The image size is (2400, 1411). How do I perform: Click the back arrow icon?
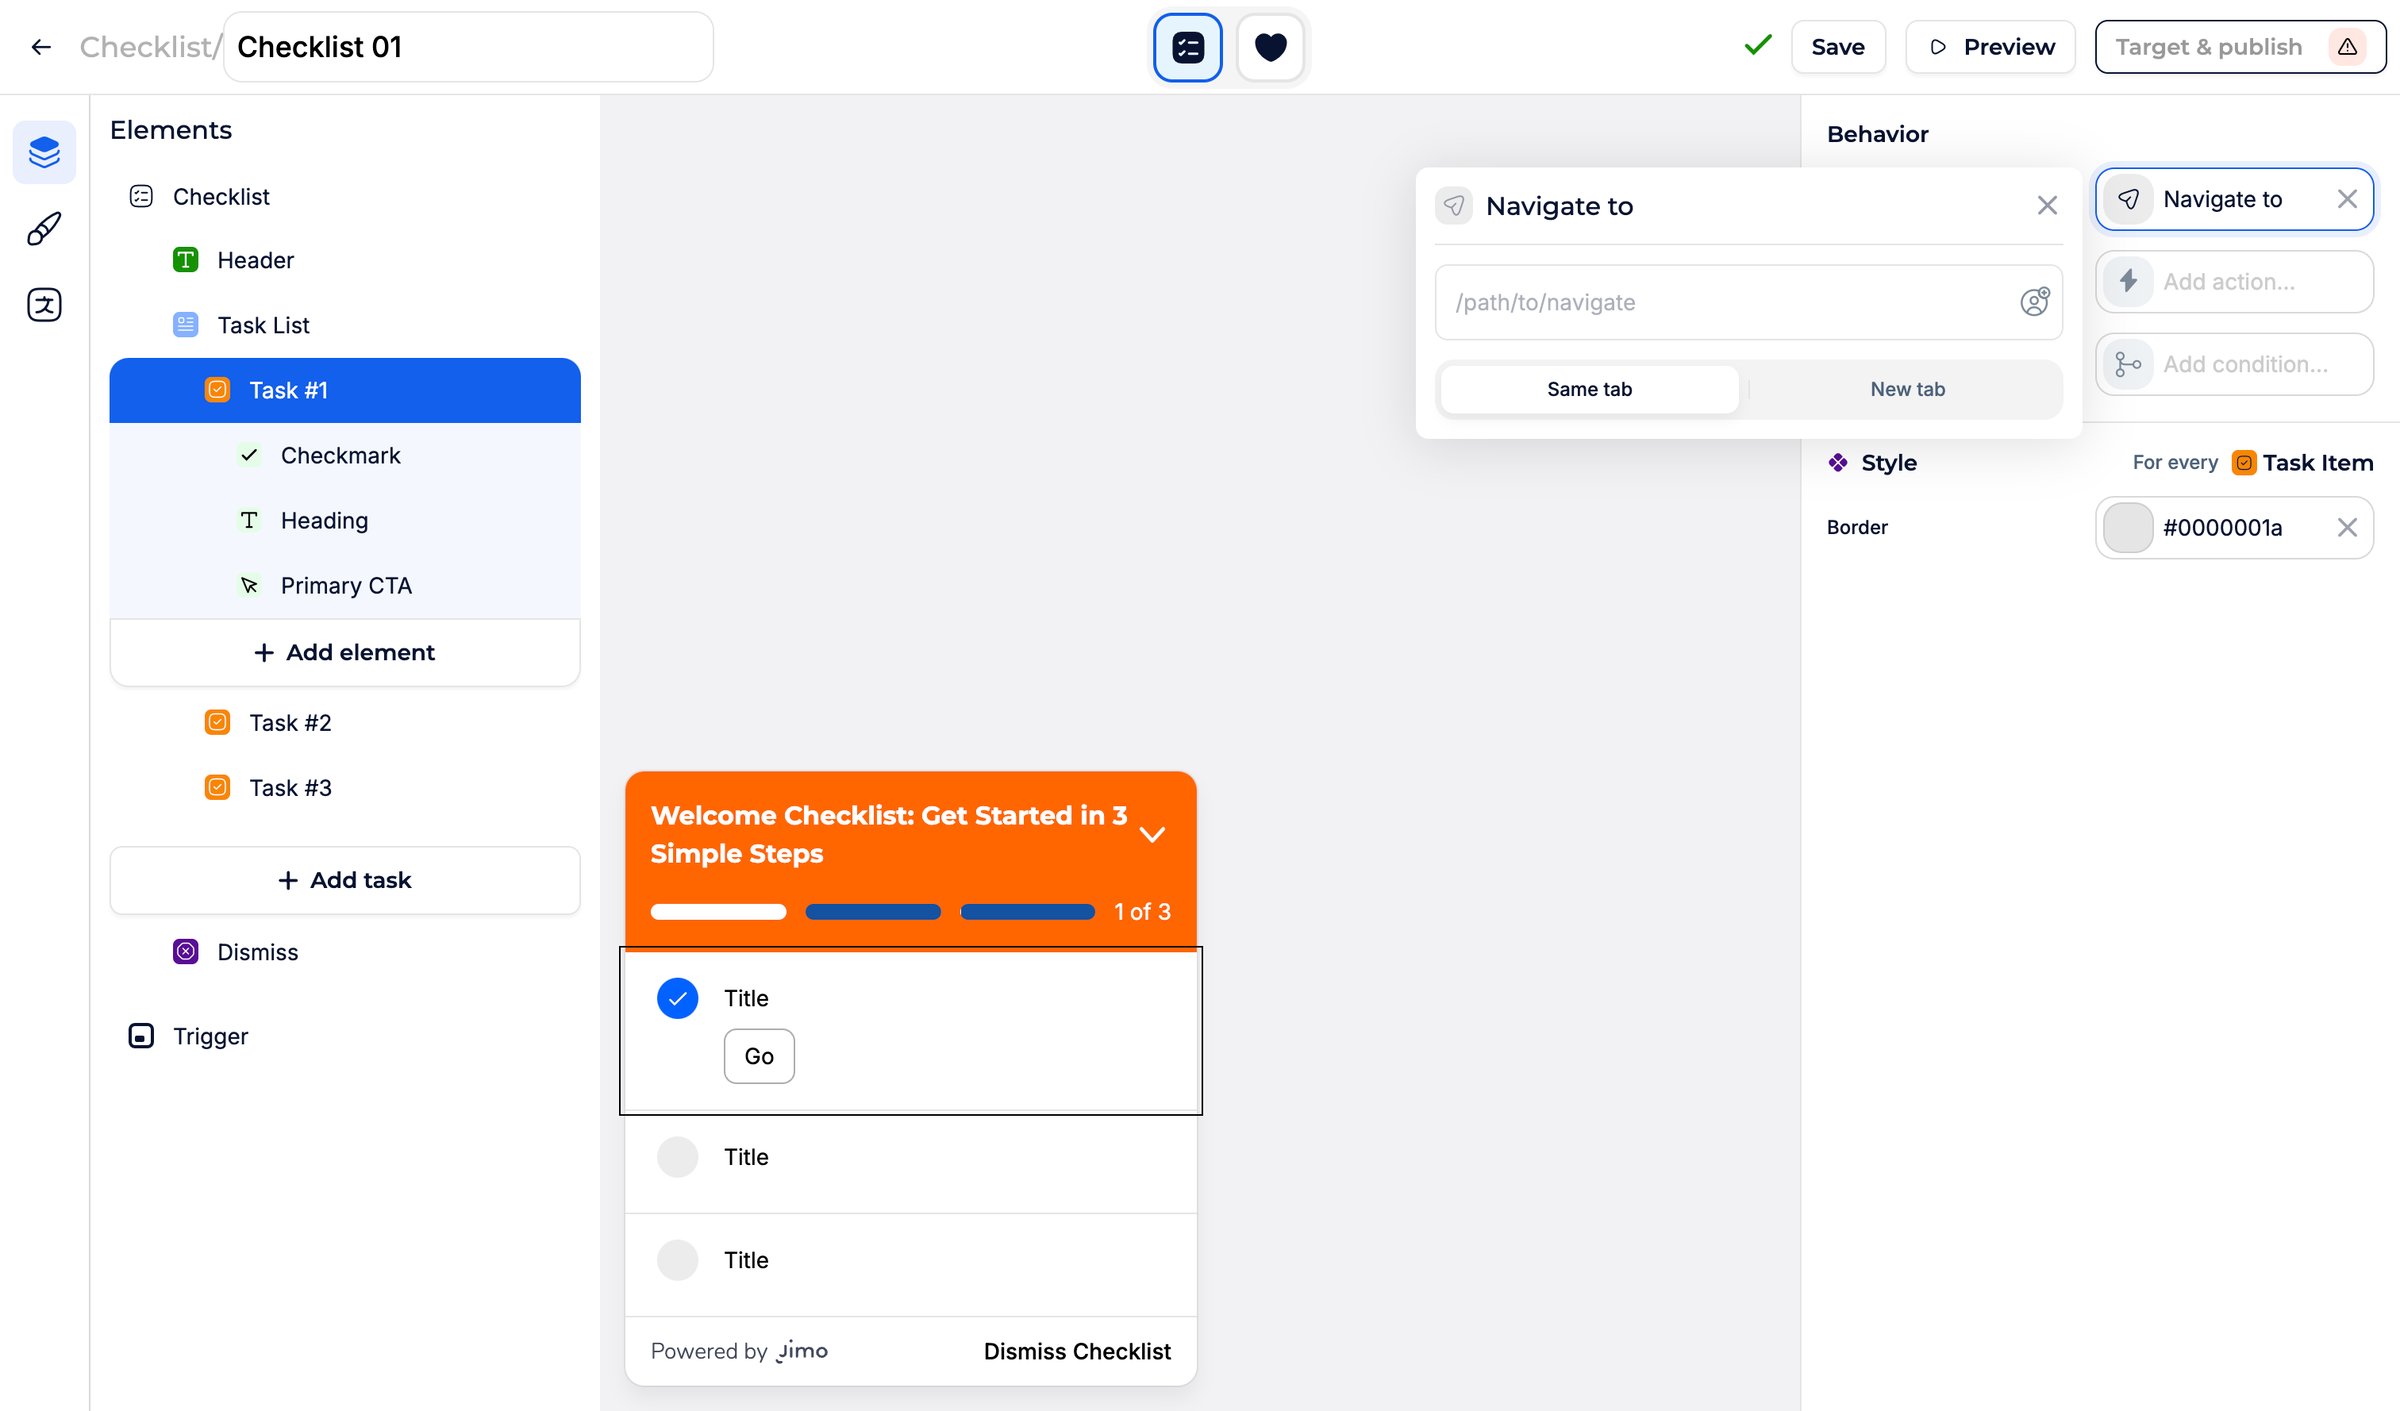tap(41, 47)
